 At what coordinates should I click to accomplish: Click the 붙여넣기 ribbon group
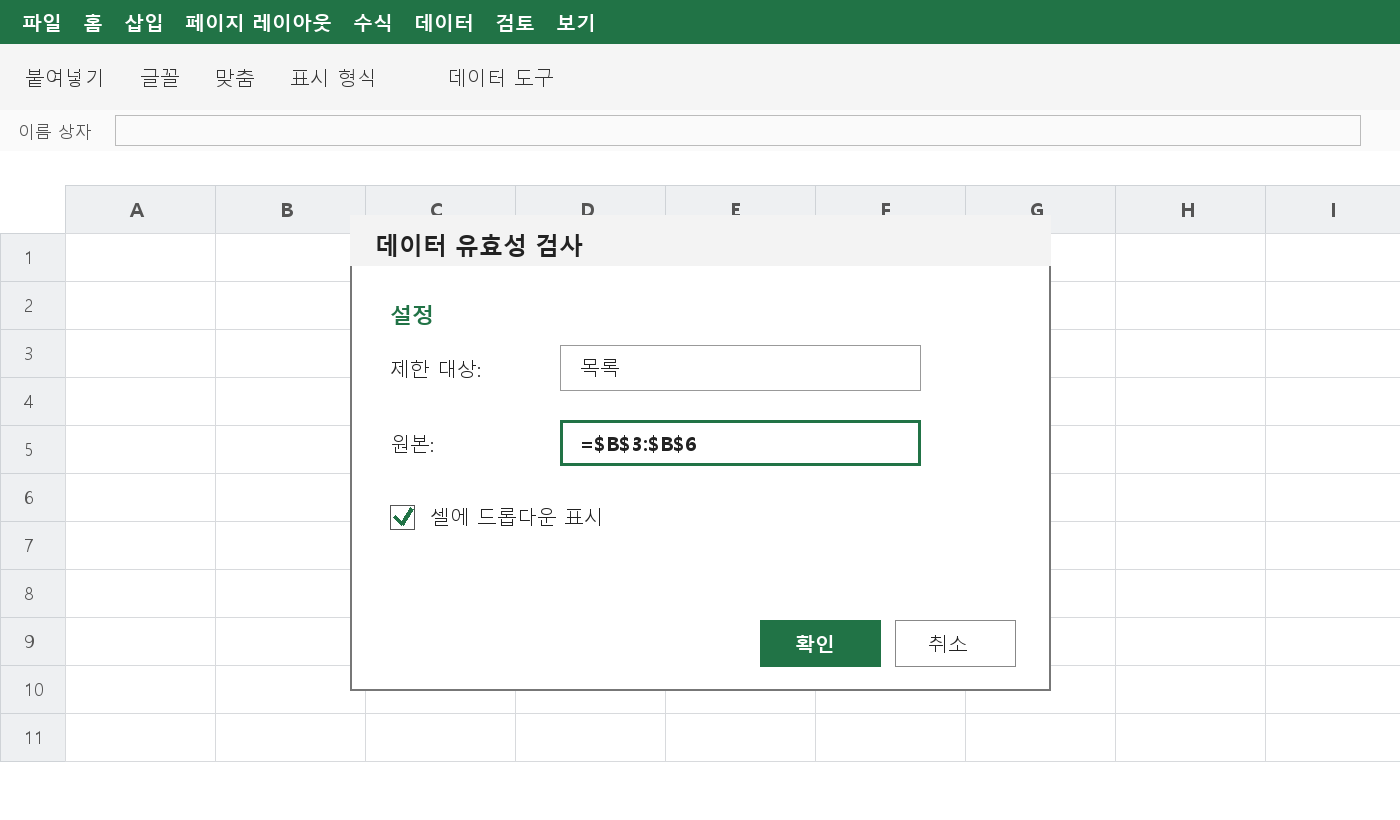pos(65,77)
